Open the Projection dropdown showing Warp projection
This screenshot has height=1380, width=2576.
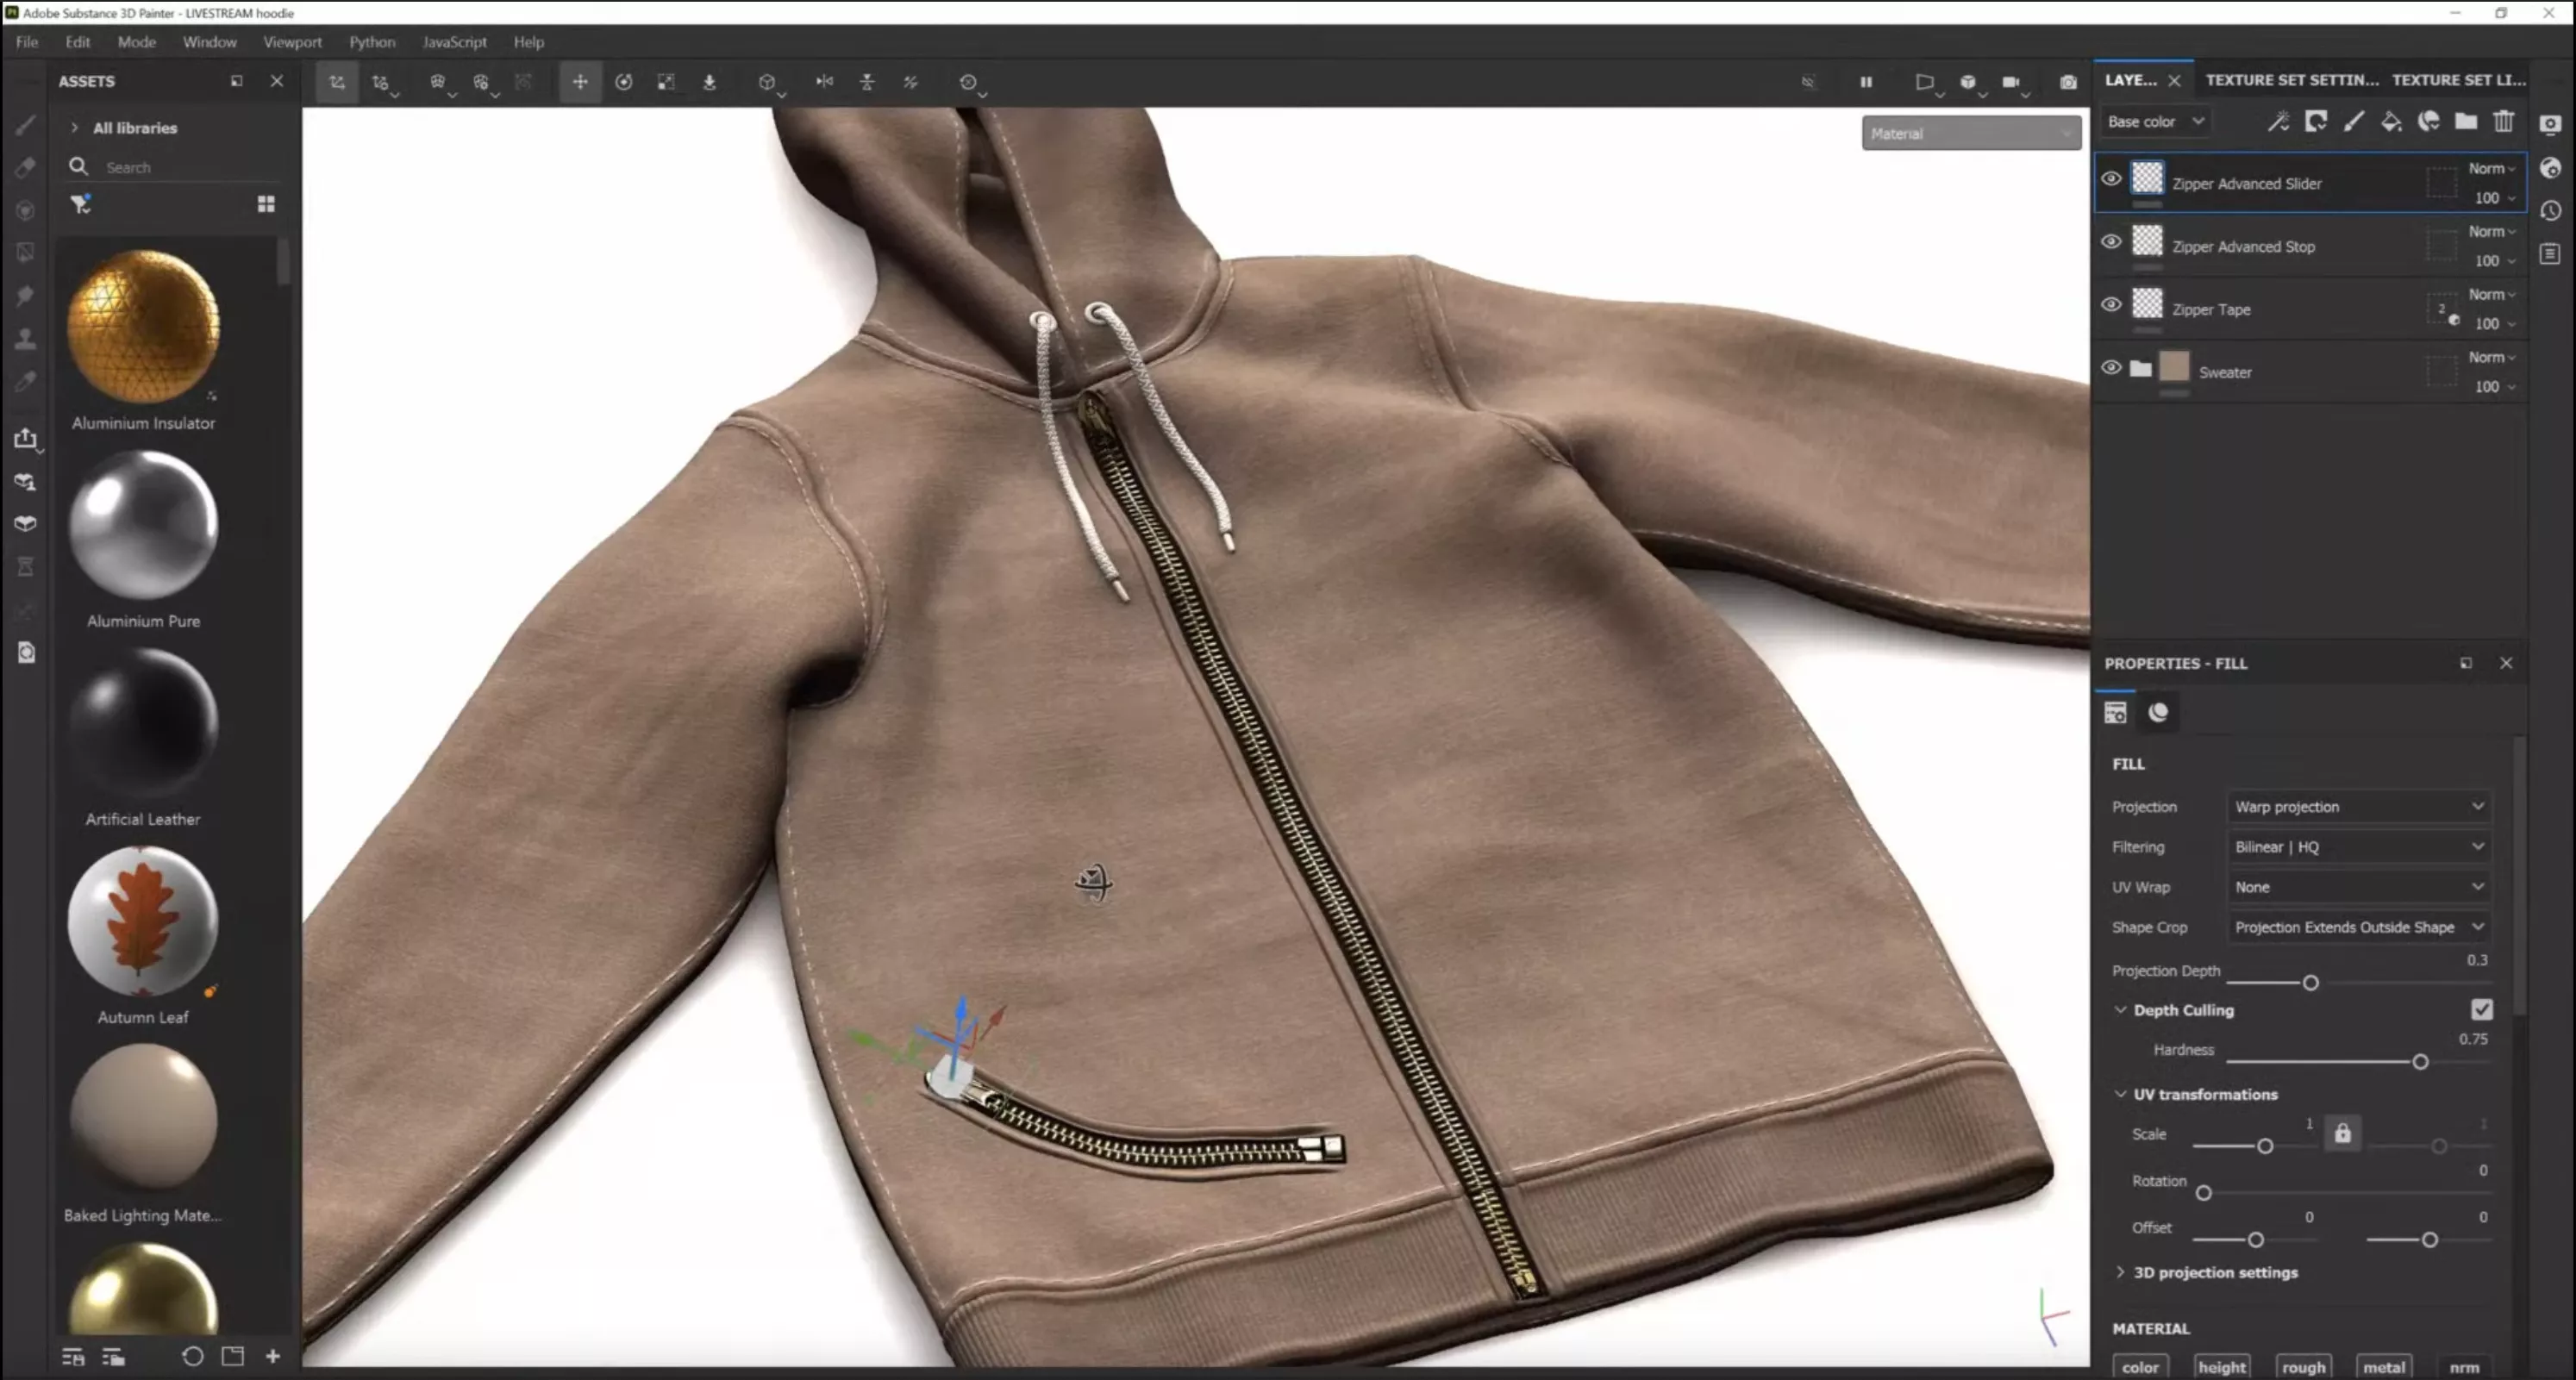(2358, 806)
